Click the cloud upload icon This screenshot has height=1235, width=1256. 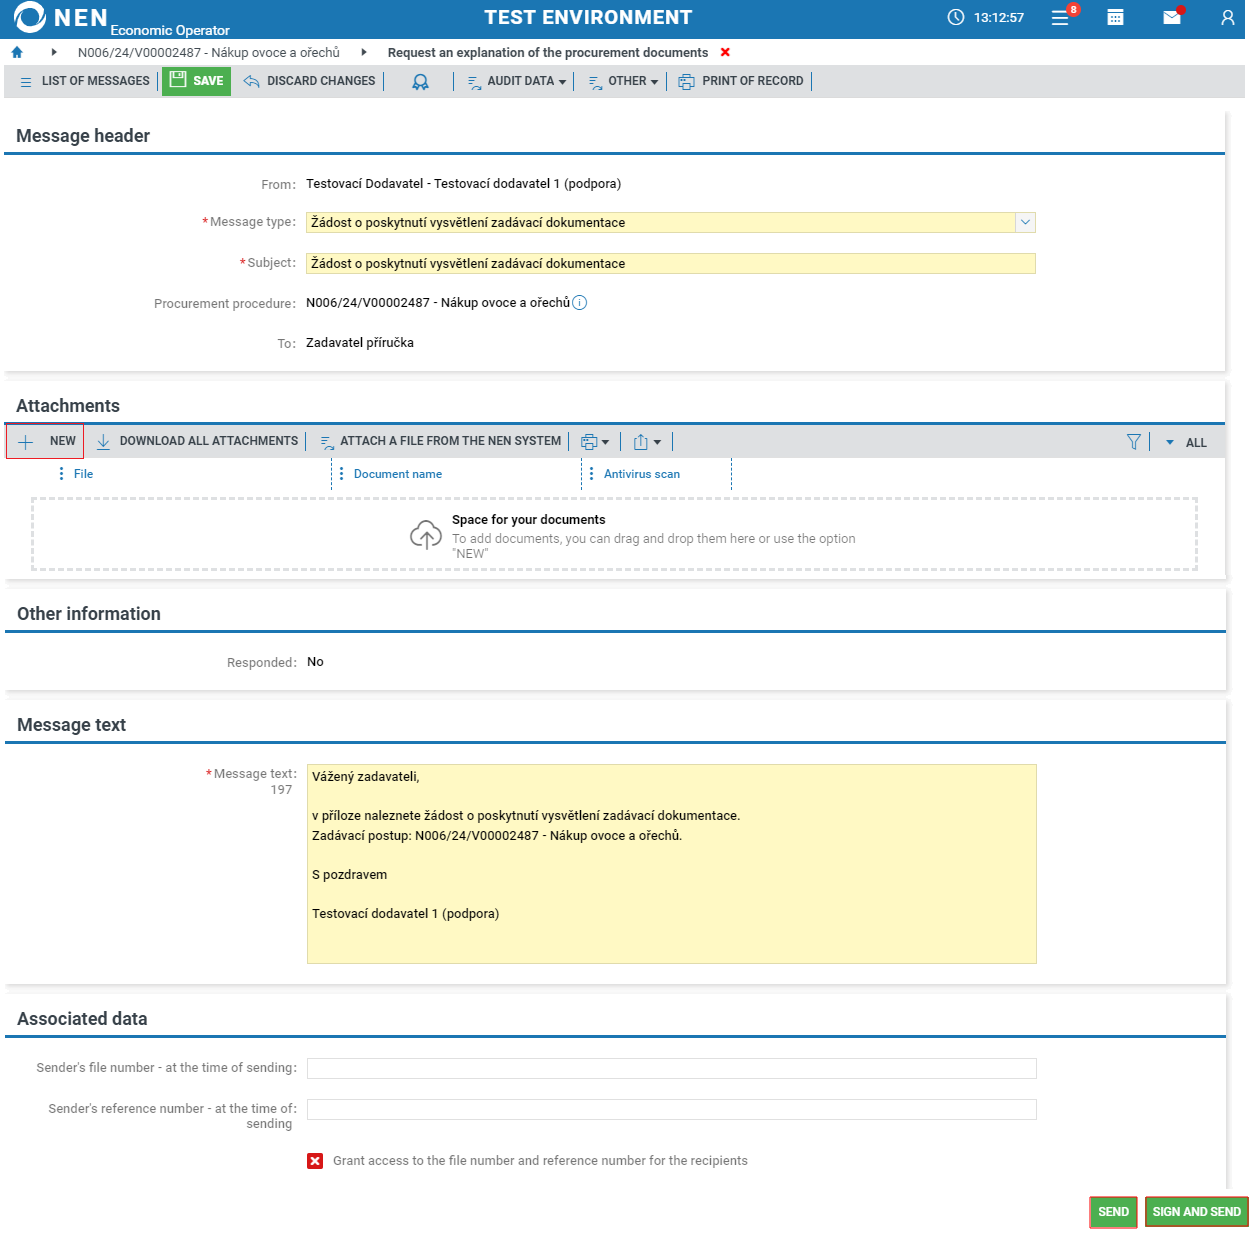point(426,534)
